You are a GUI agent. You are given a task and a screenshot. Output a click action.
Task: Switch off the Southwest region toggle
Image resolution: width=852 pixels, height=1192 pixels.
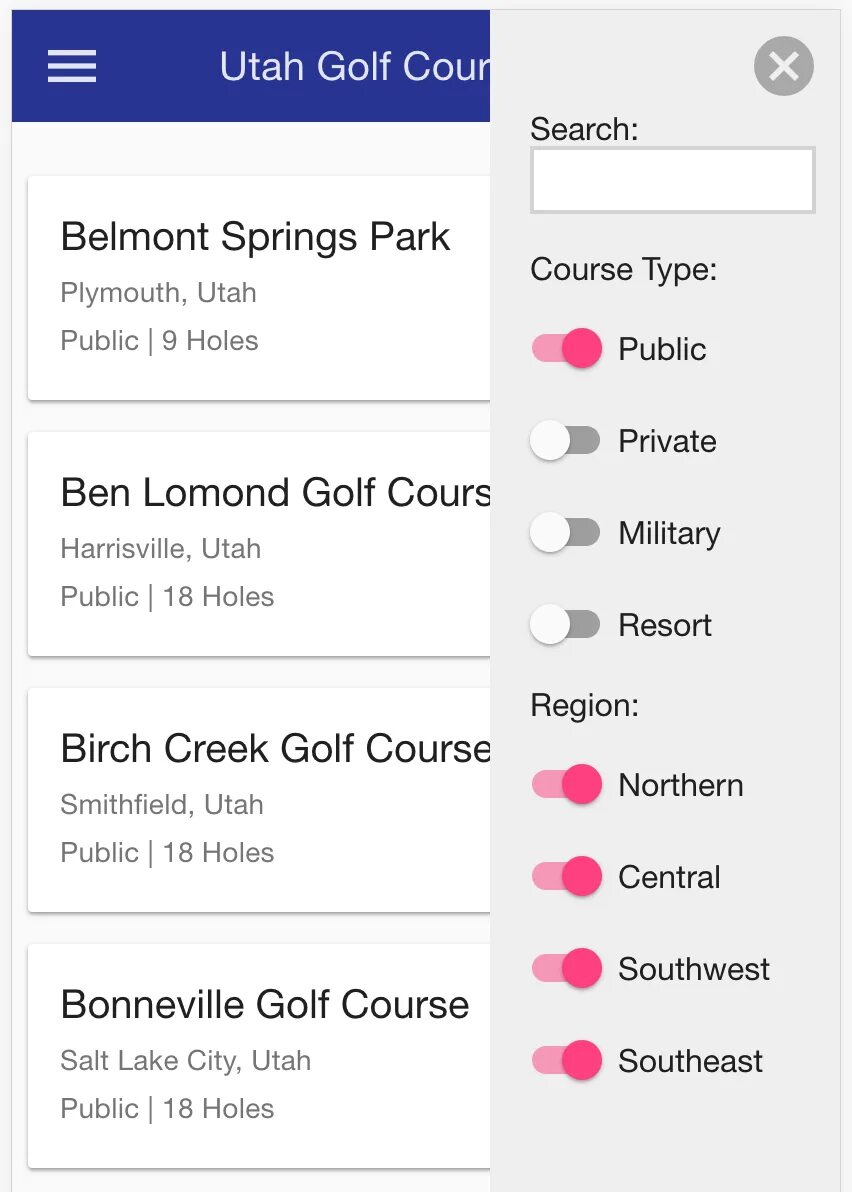click(567, 969)
